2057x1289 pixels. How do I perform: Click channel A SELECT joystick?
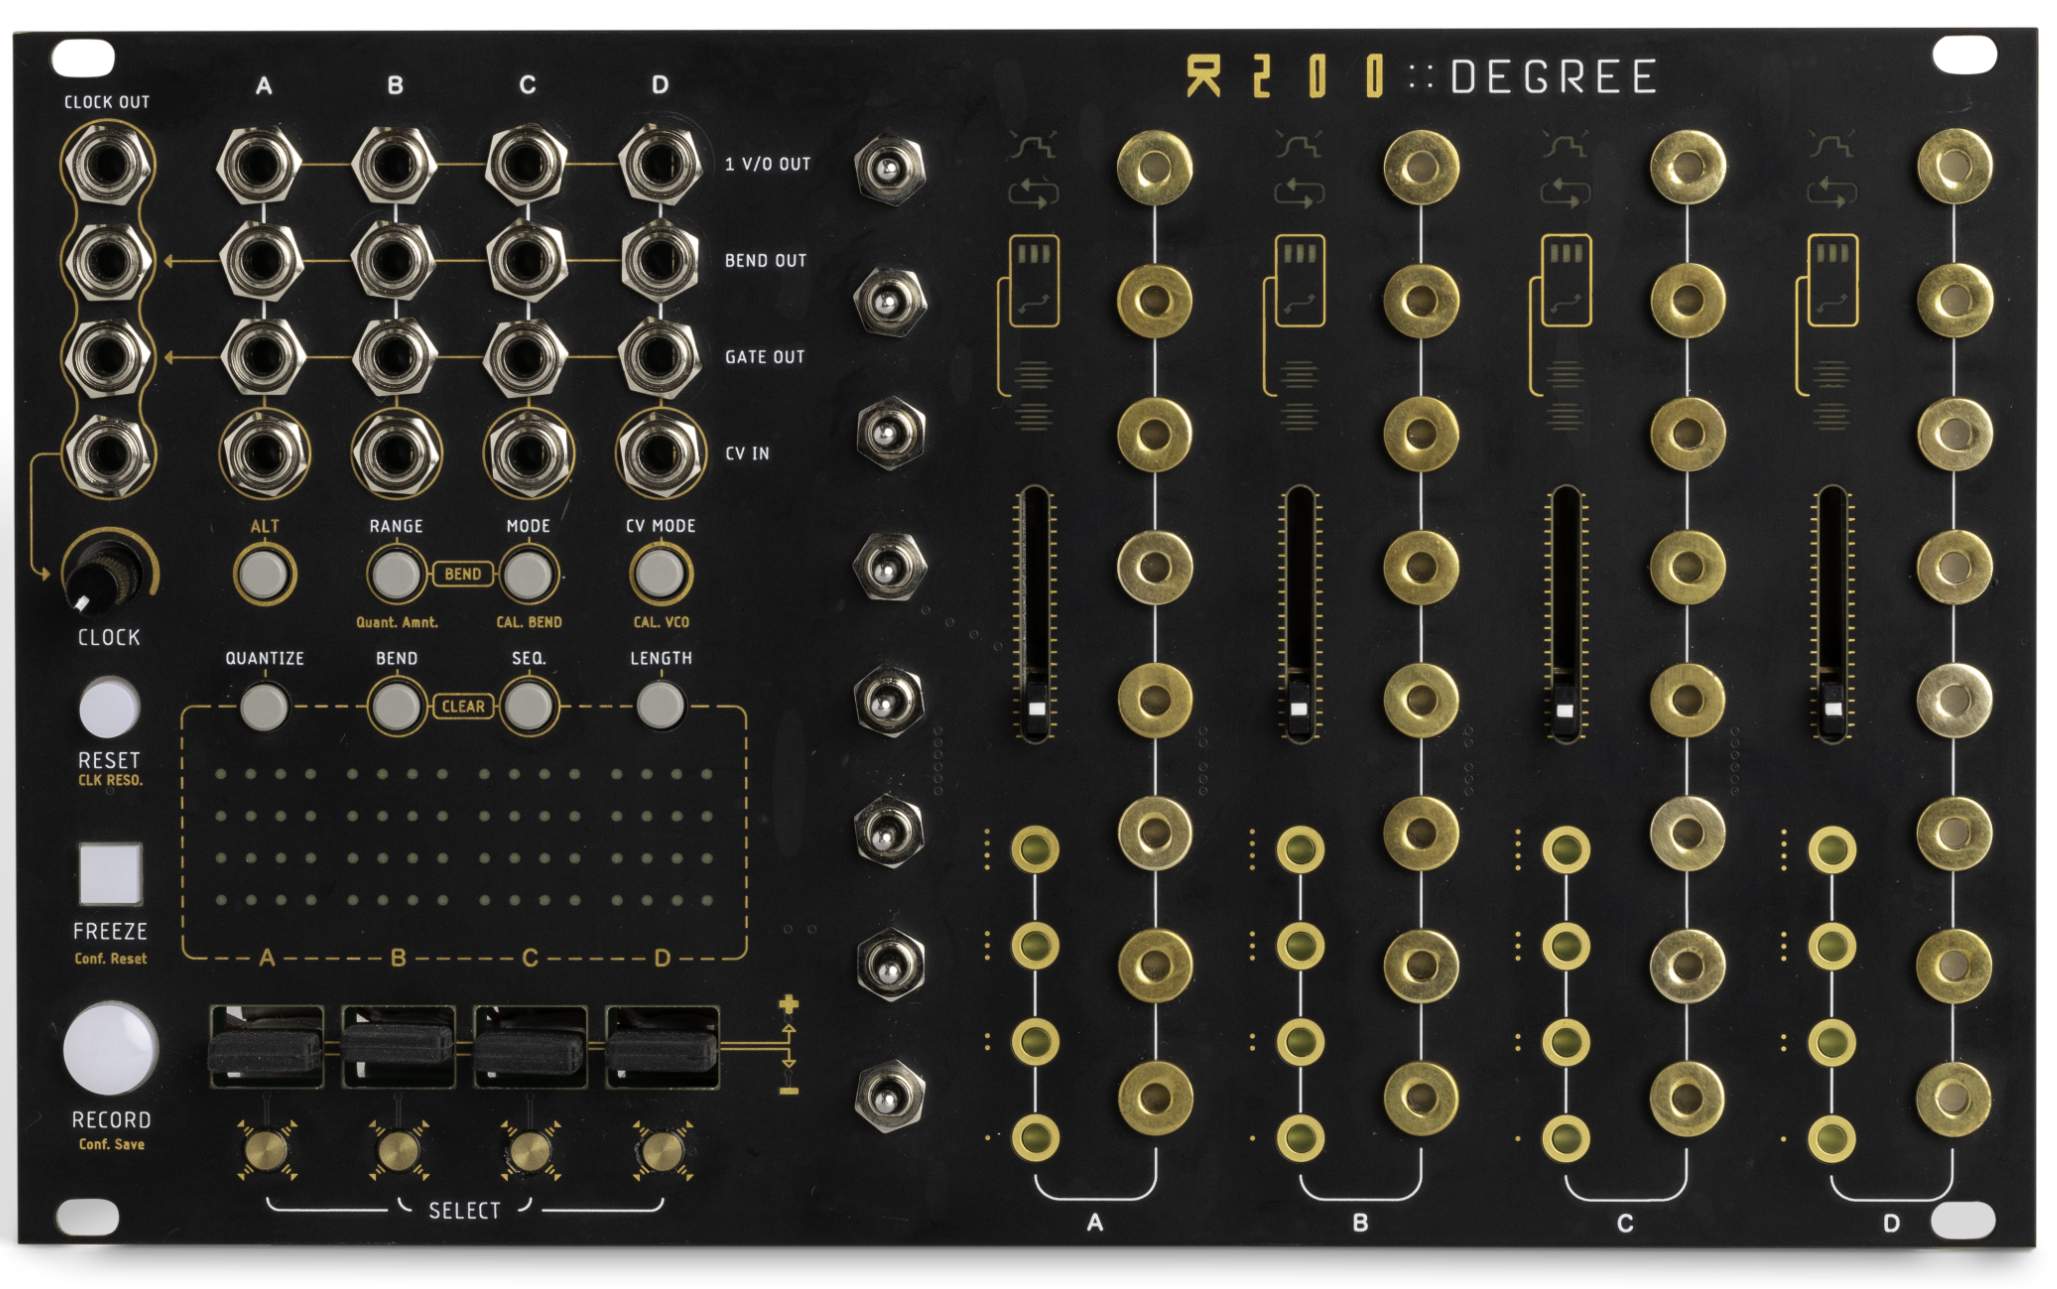(264, 1150)
